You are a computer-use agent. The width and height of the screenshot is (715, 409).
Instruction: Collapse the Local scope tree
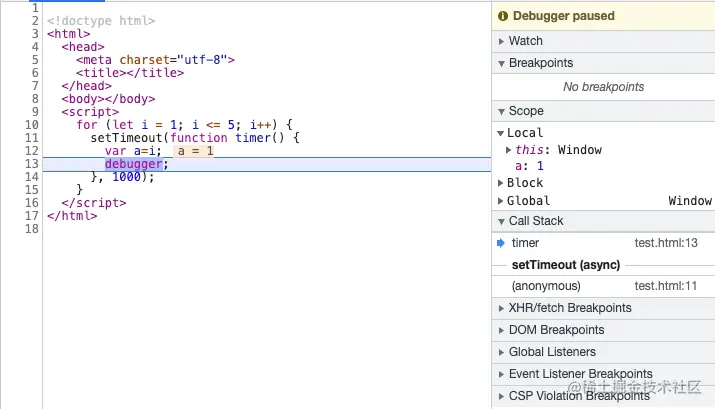pyautogui.click(x=500, y=133)
